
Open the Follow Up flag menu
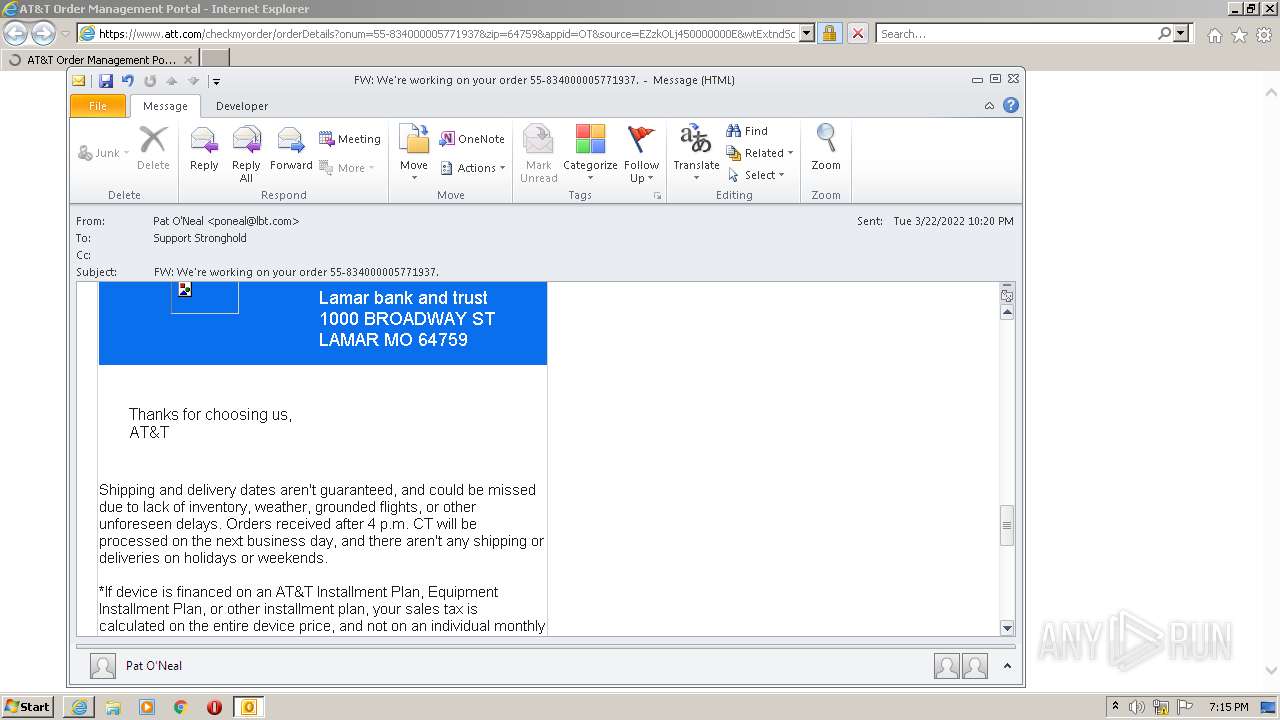click(x=641, y=152)
